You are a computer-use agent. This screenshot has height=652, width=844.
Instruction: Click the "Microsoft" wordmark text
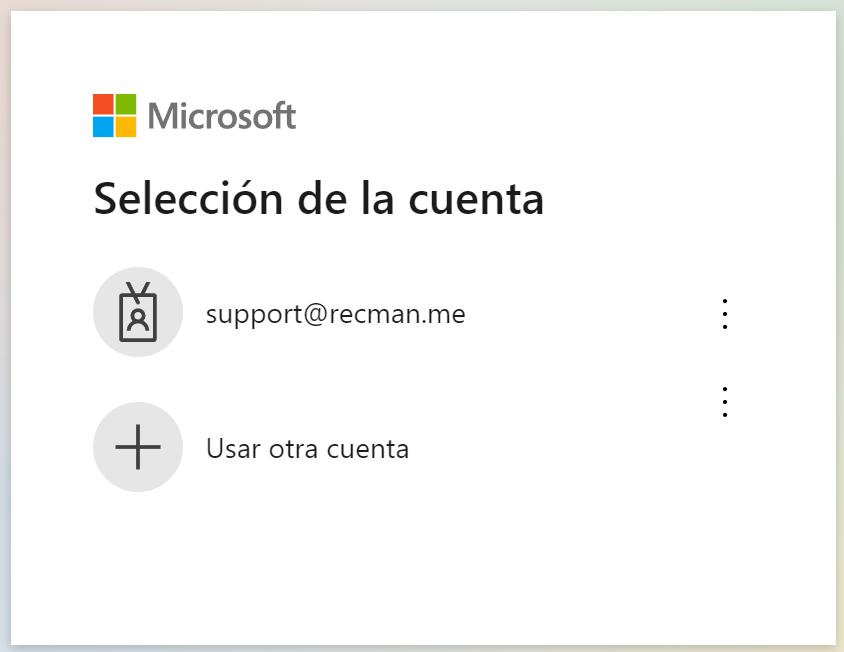click(222, 116)
